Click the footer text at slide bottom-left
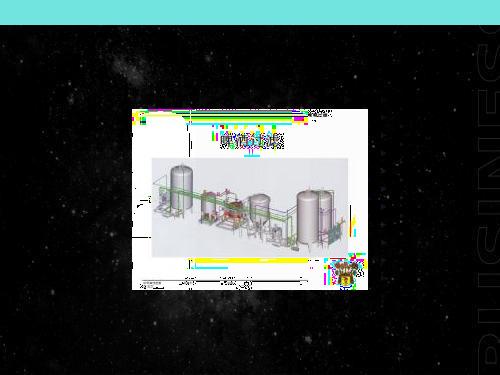This screenshot has width=500, height=375. 152,285
